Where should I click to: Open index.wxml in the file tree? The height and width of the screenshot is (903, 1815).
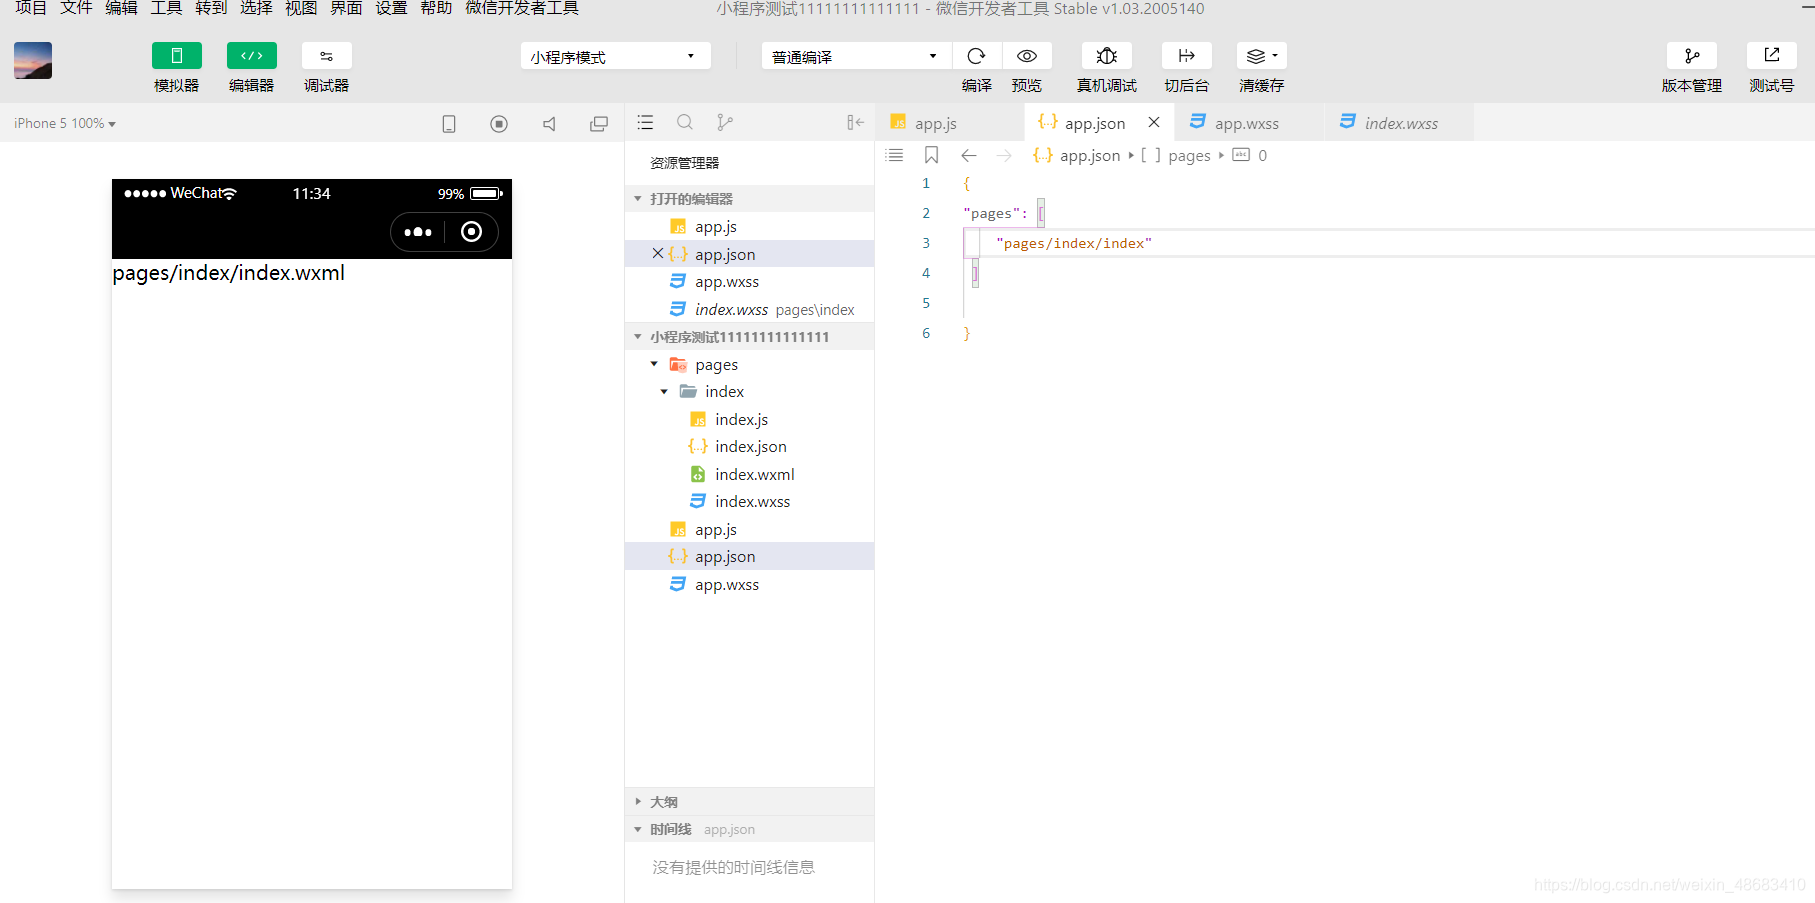[750, 474]
